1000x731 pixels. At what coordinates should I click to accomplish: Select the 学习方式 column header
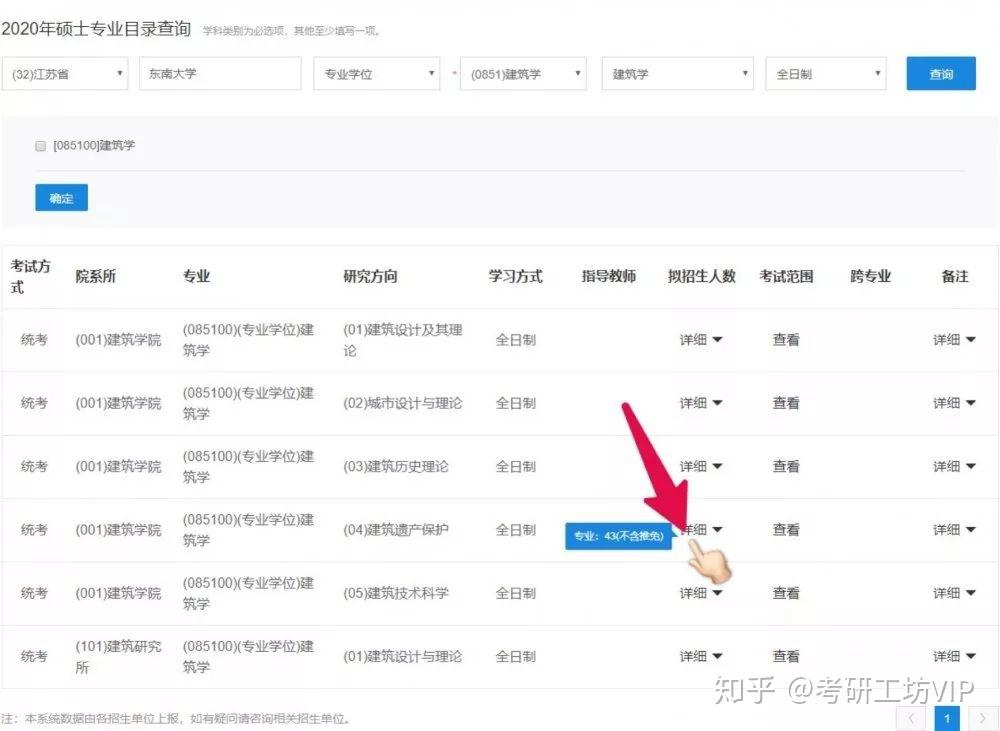[515, 276]
